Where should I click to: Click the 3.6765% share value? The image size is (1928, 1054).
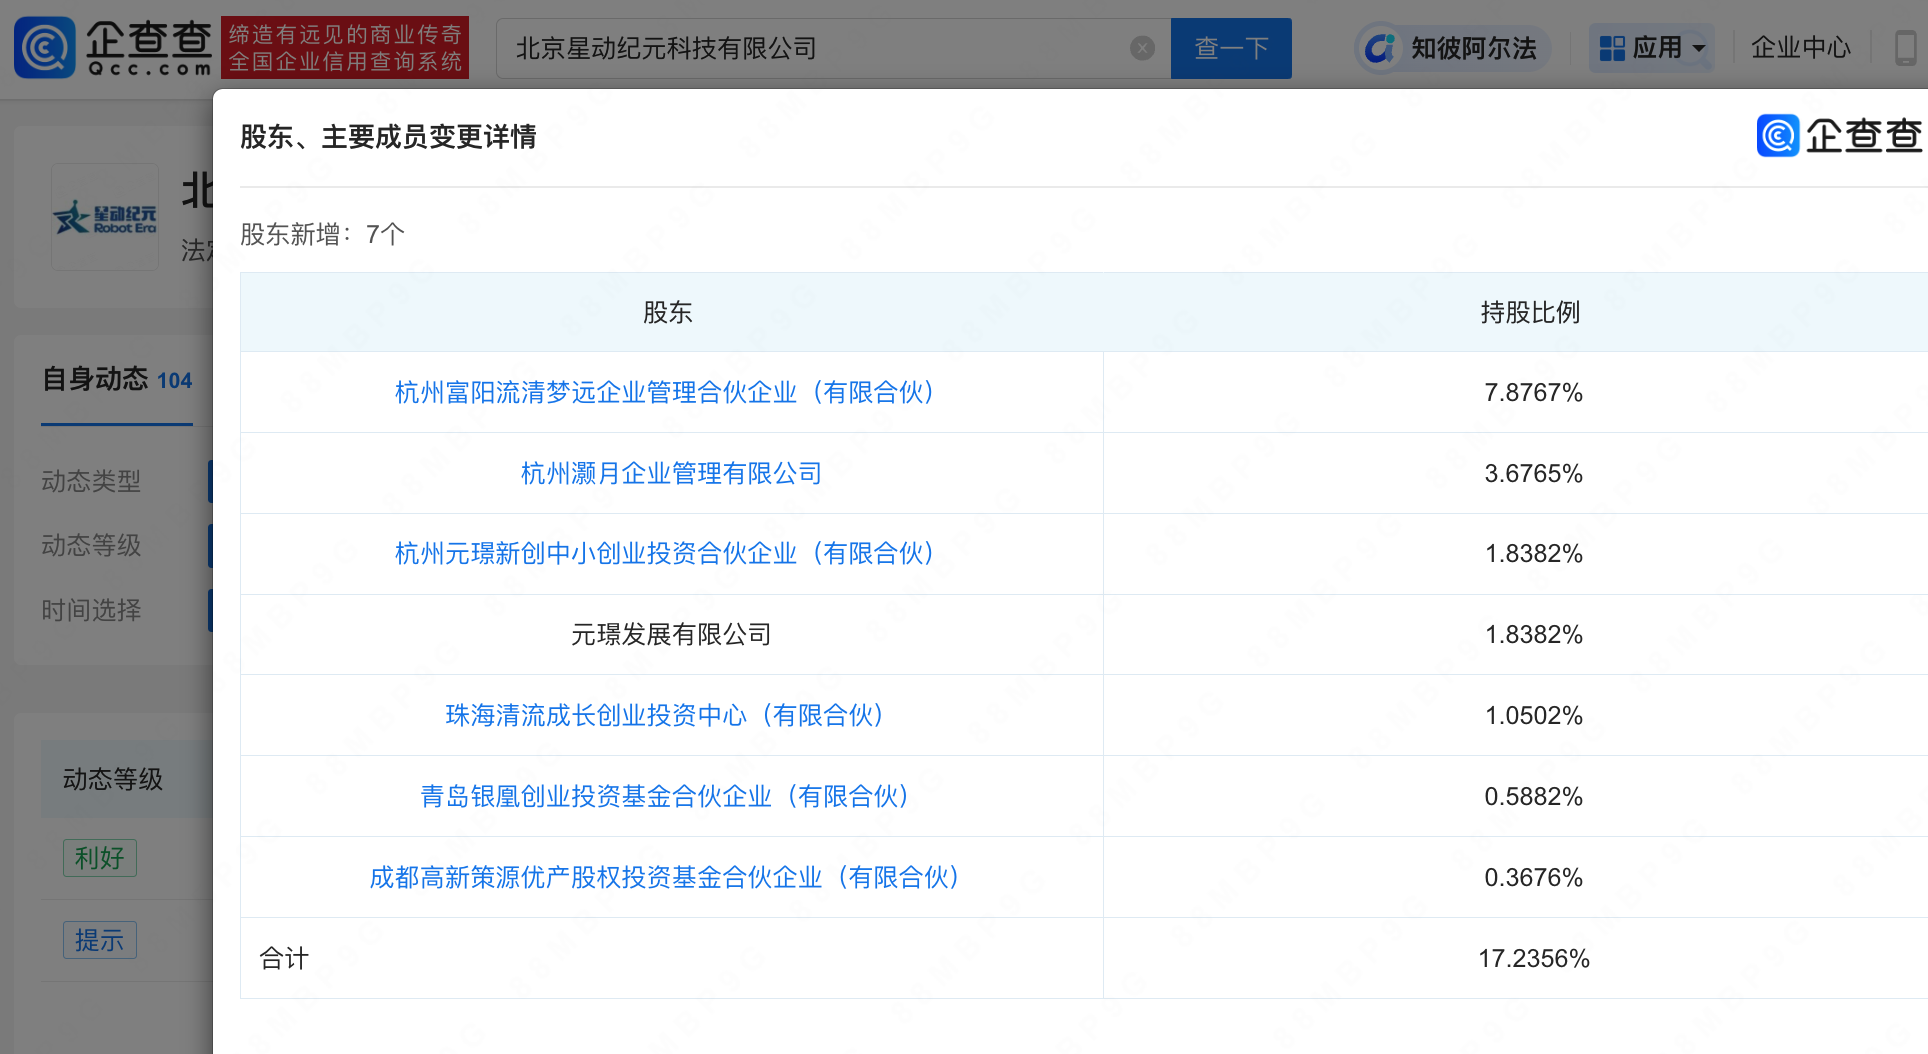[x=1534, y=473]
